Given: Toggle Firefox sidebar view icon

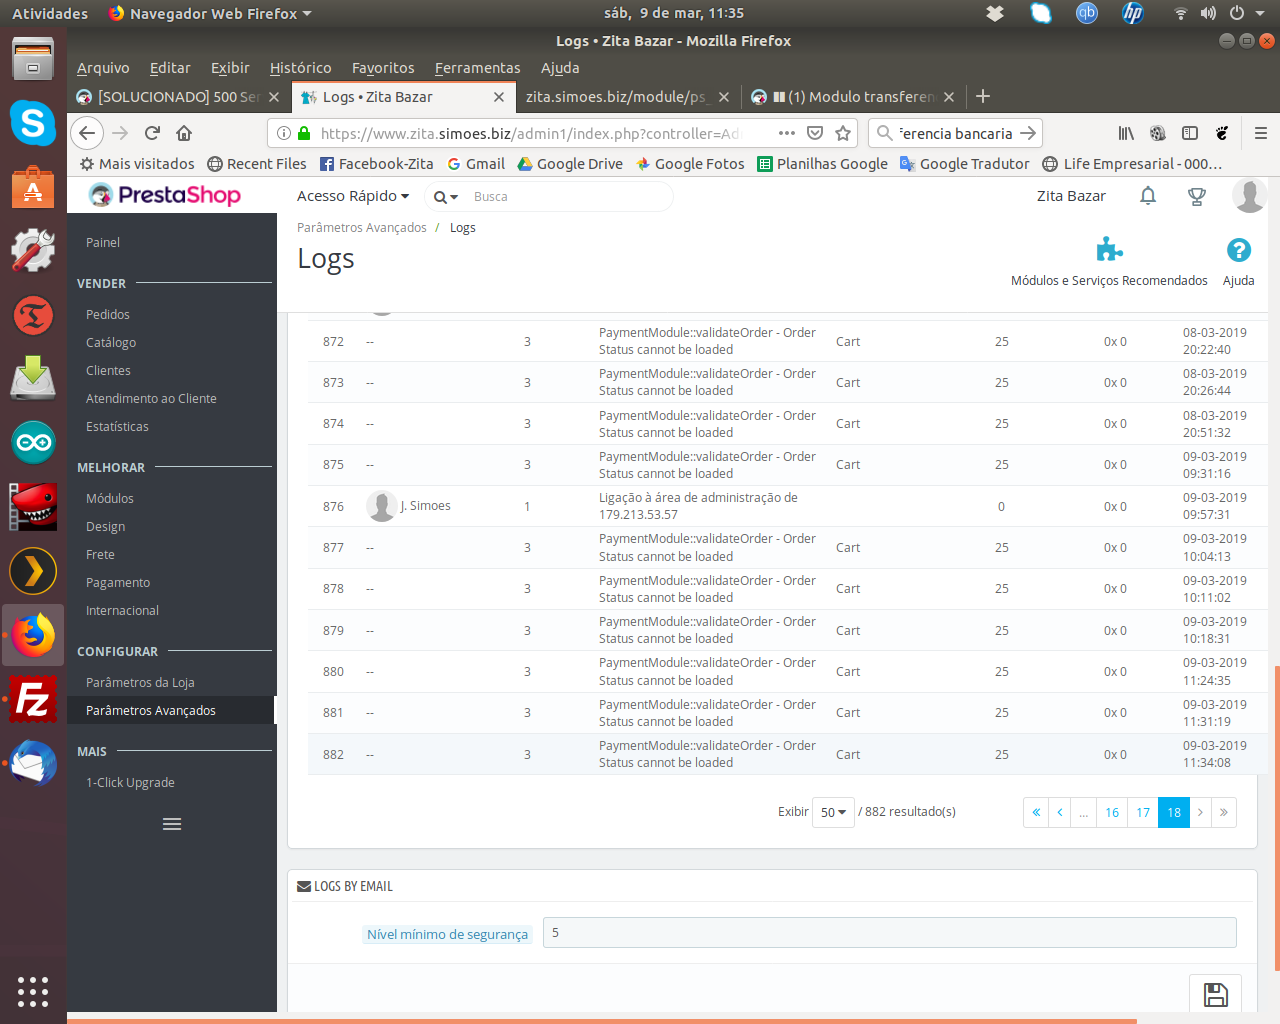Looking at the screenshot, I should 1190,133.
